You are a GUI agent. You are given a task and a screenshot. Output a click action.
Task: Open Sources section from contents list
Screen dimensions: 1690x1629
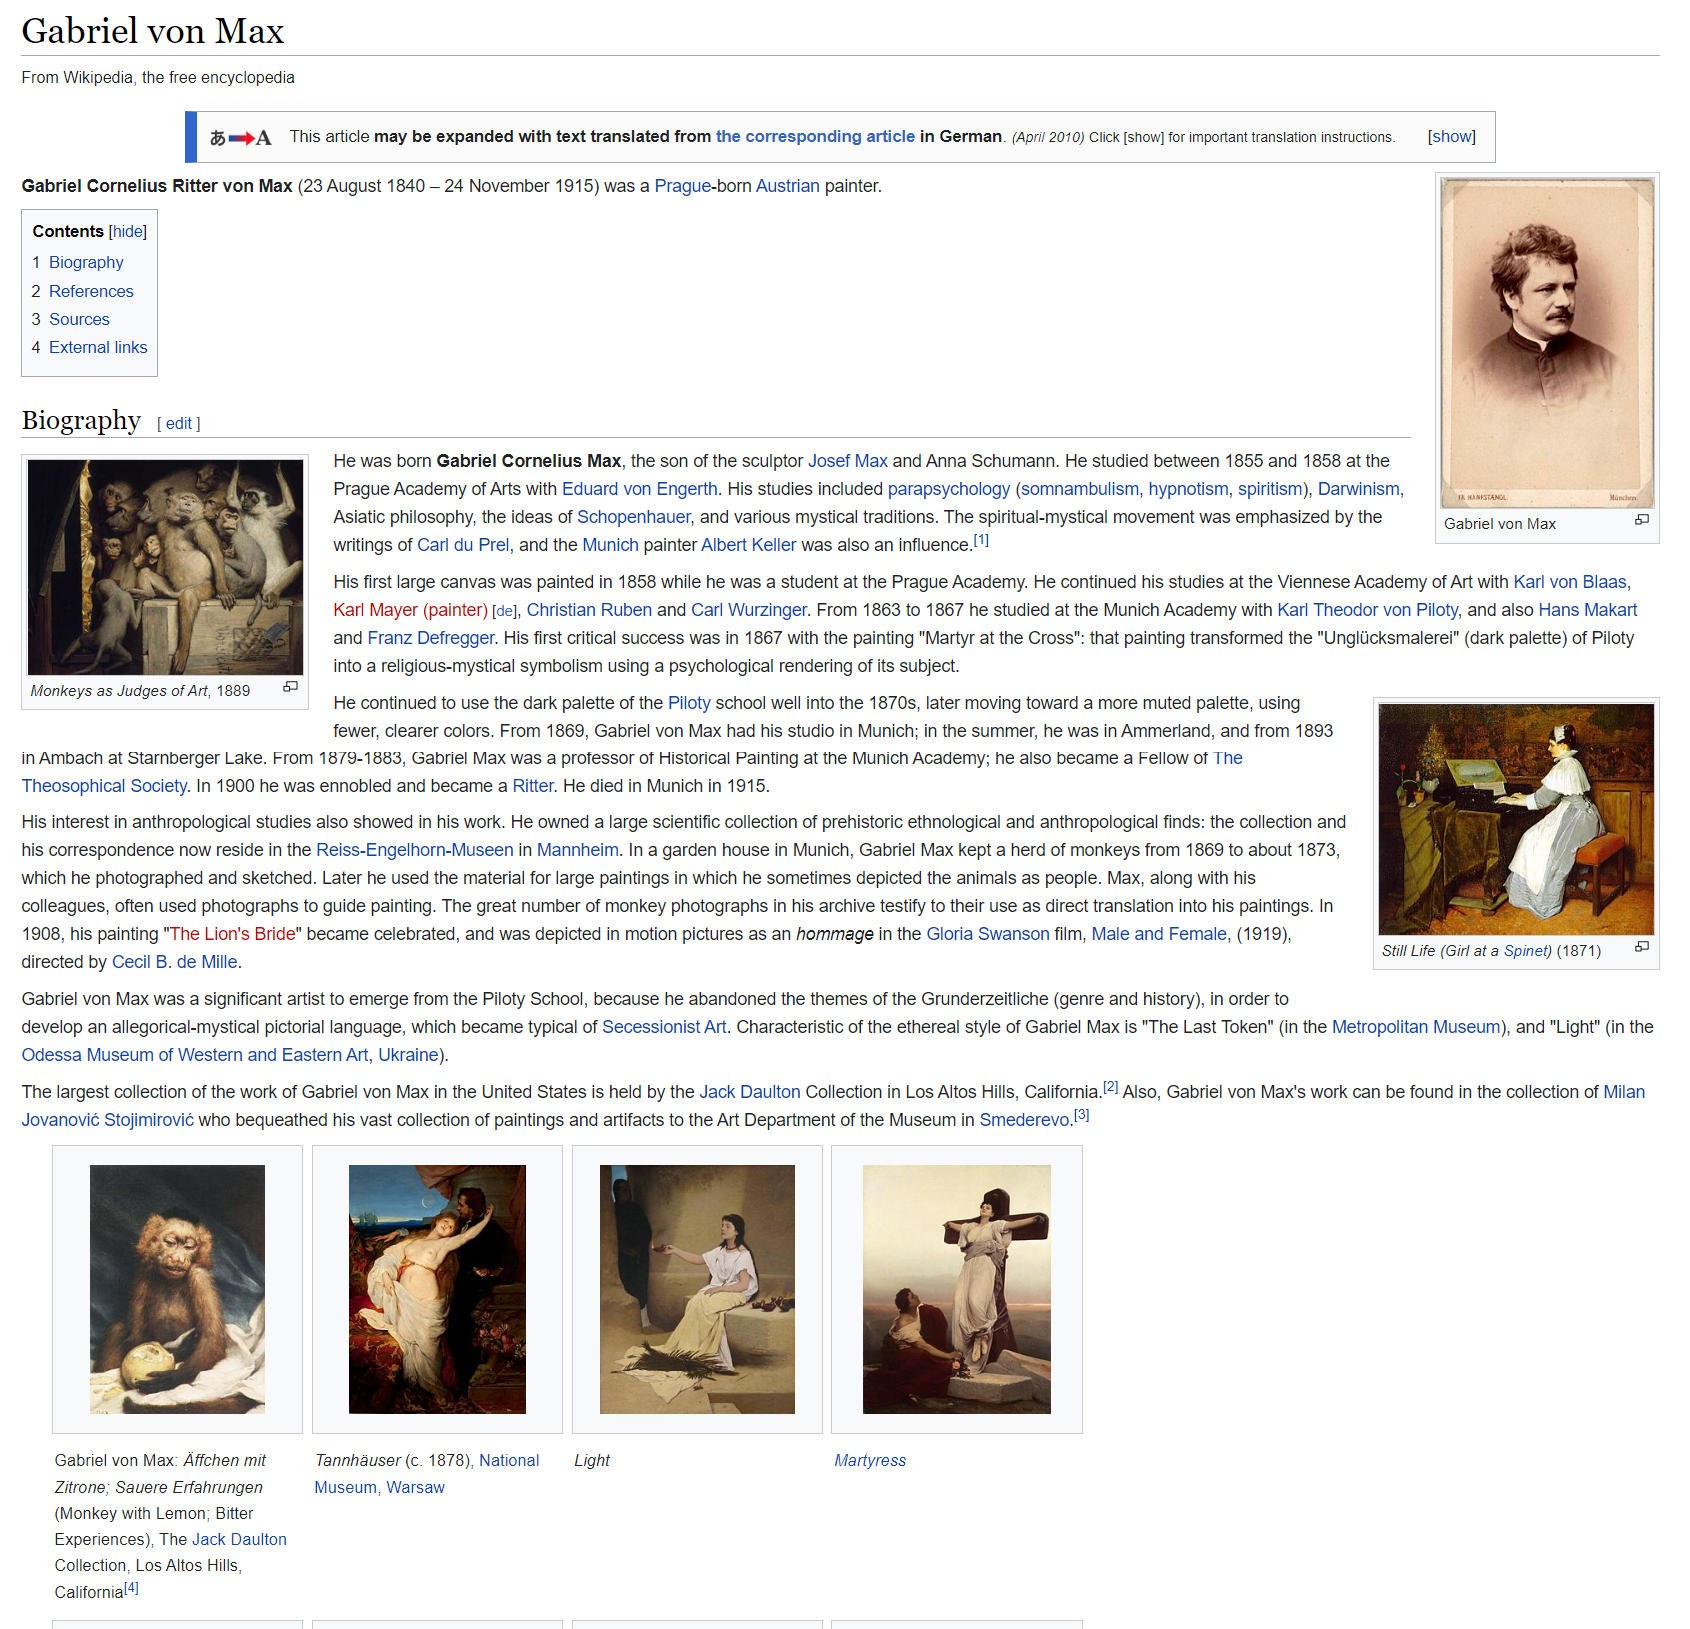click(x=79, y=319)
